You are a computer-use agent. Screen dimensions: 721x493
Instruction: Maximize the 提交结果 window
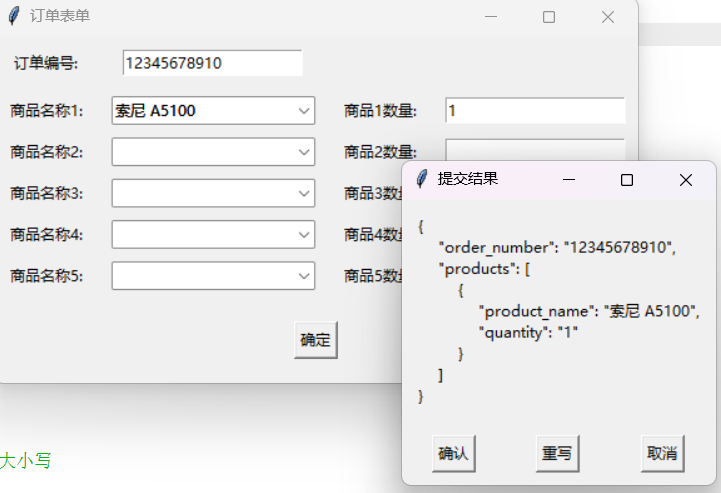[x=627, y=180]
